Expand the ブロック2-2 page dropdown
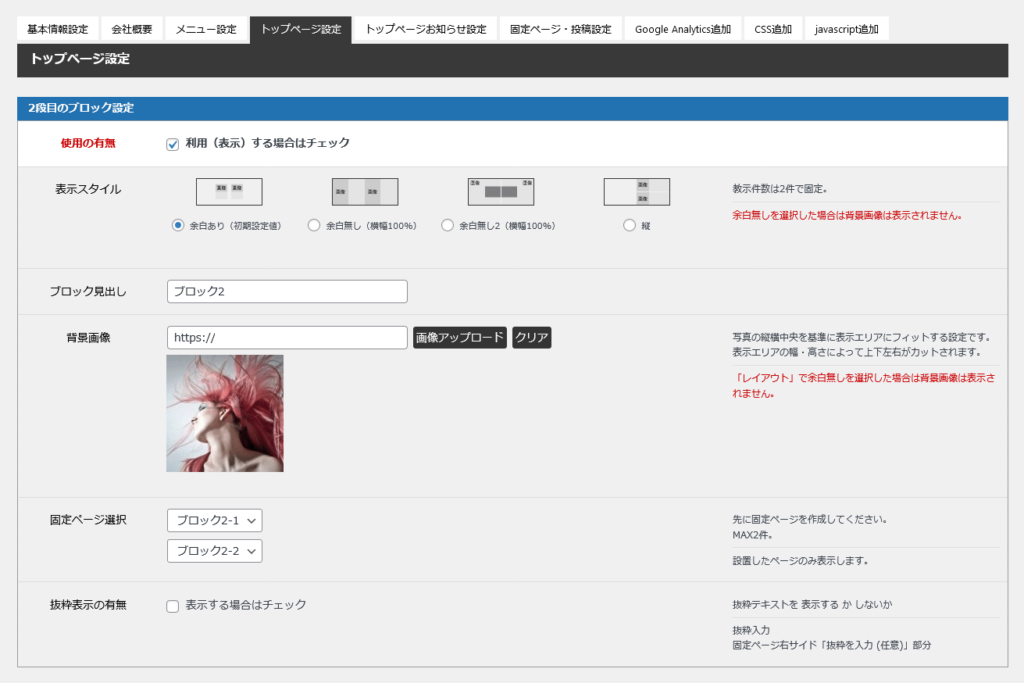 (x=215, y=551)
